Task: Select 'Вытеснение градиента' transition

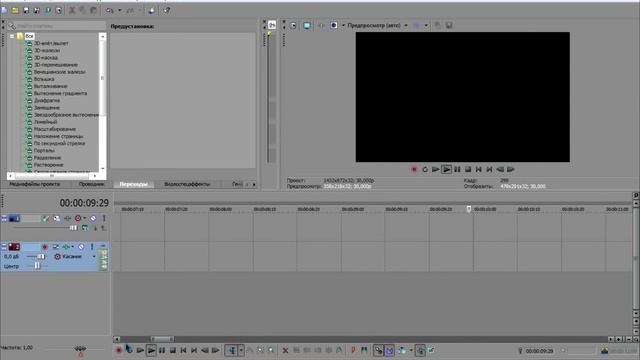Action: pyautogui.click(x=60, y=93)
